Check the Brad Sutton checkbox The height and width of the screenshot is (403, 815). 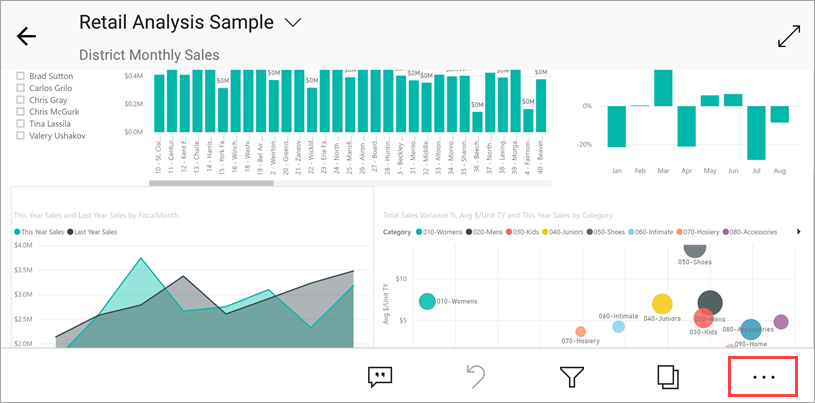20,76
